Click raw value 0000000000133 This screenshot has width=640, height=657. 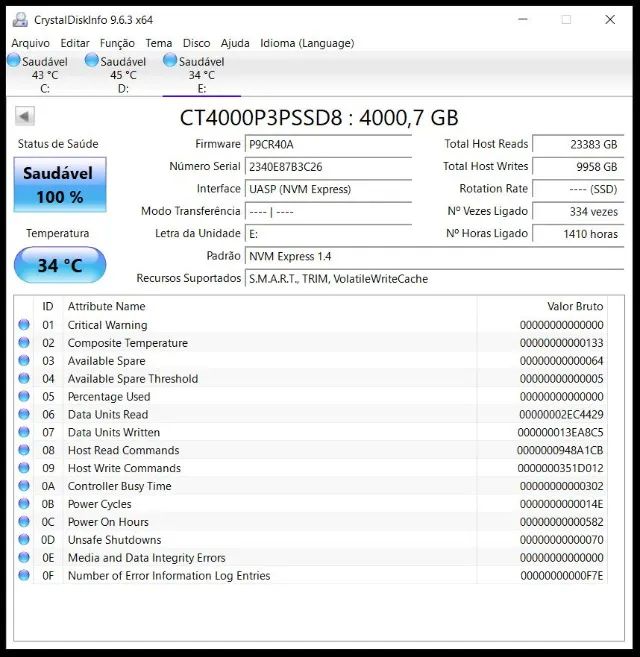tap(561, 343)
